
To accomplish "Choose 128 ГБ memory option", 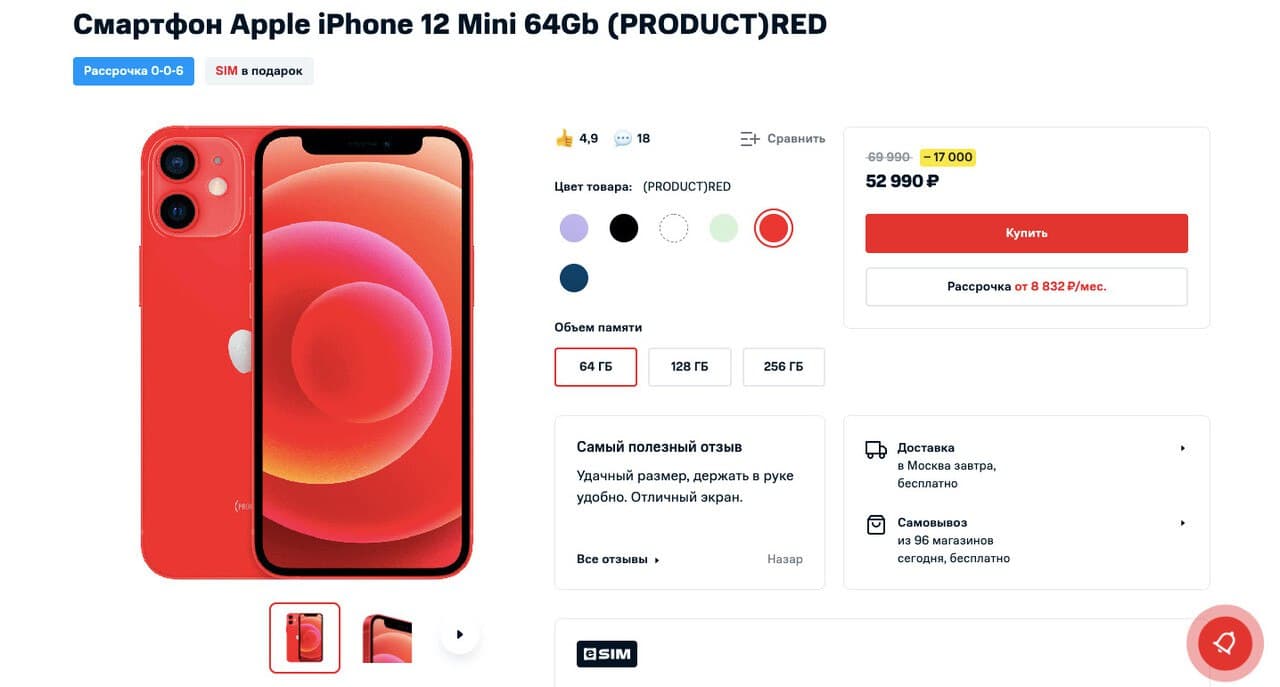I will pos(690,367).
